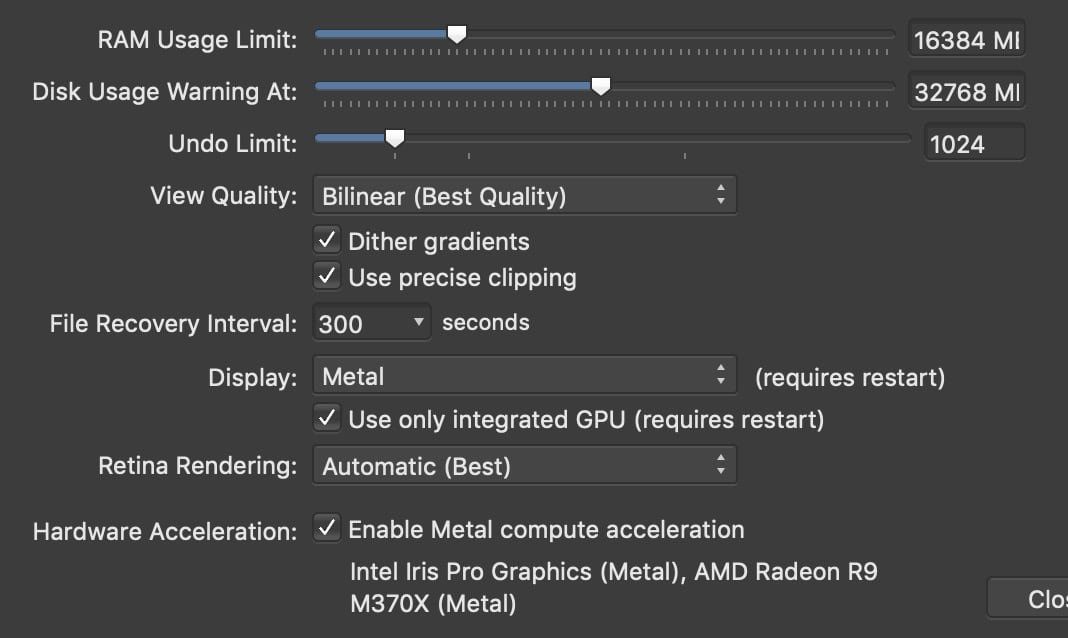Click the Undo Limit slider handle
Image resolution: width=1068 pixels, height=638 pixels.
[x=394, y=138]
